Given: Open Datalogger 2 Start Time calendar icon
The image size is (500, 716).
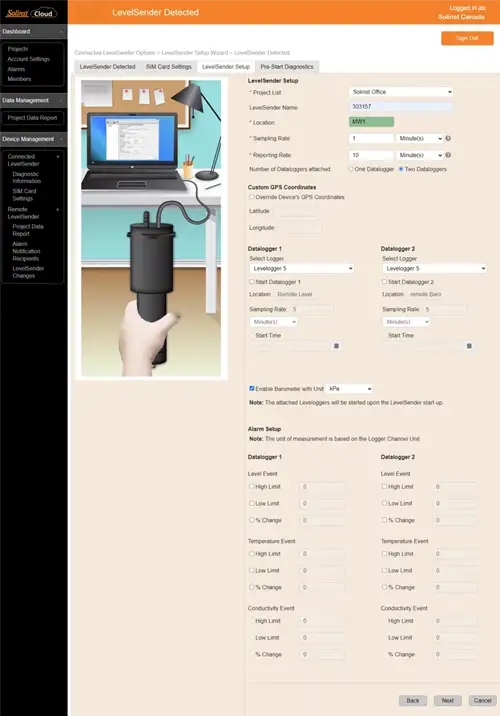Looking at the screenshot, I should [x=469, y=346].
